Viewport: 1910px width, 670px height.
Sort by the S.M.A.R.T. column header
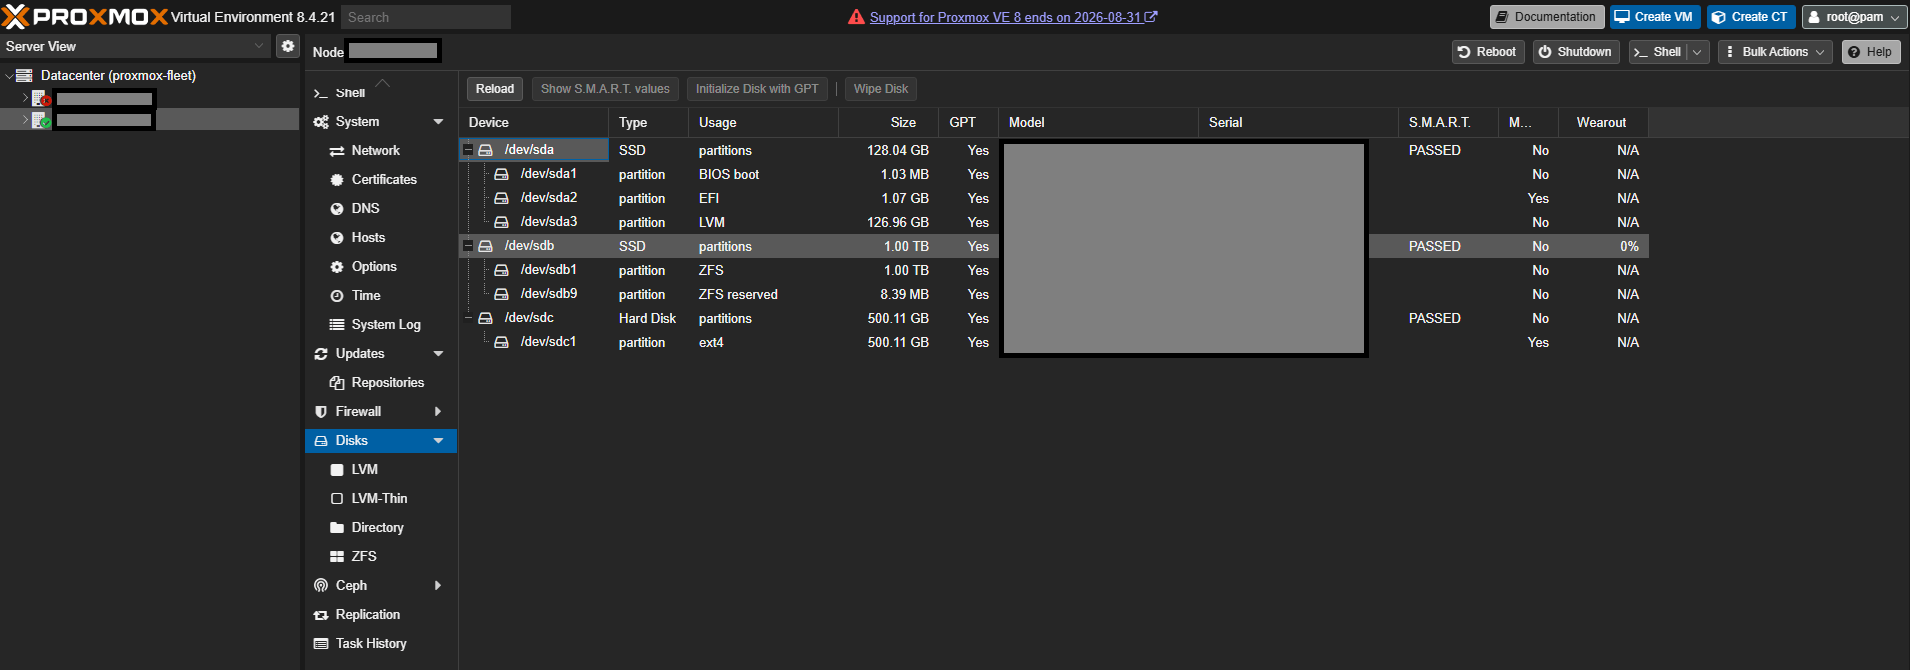[1448, 122]
